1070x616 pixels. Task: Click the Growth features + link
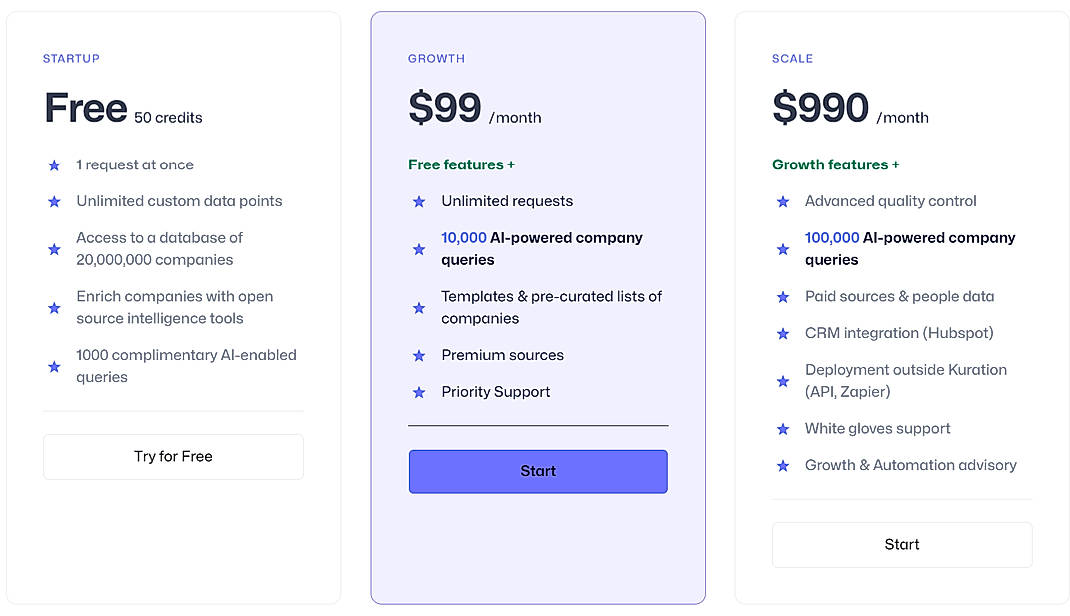(x=836, y=164)
